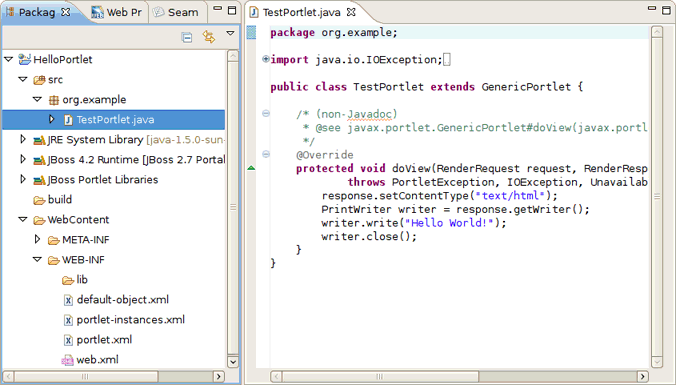Click the HelloPortlet project icon

tap(25, 59)
